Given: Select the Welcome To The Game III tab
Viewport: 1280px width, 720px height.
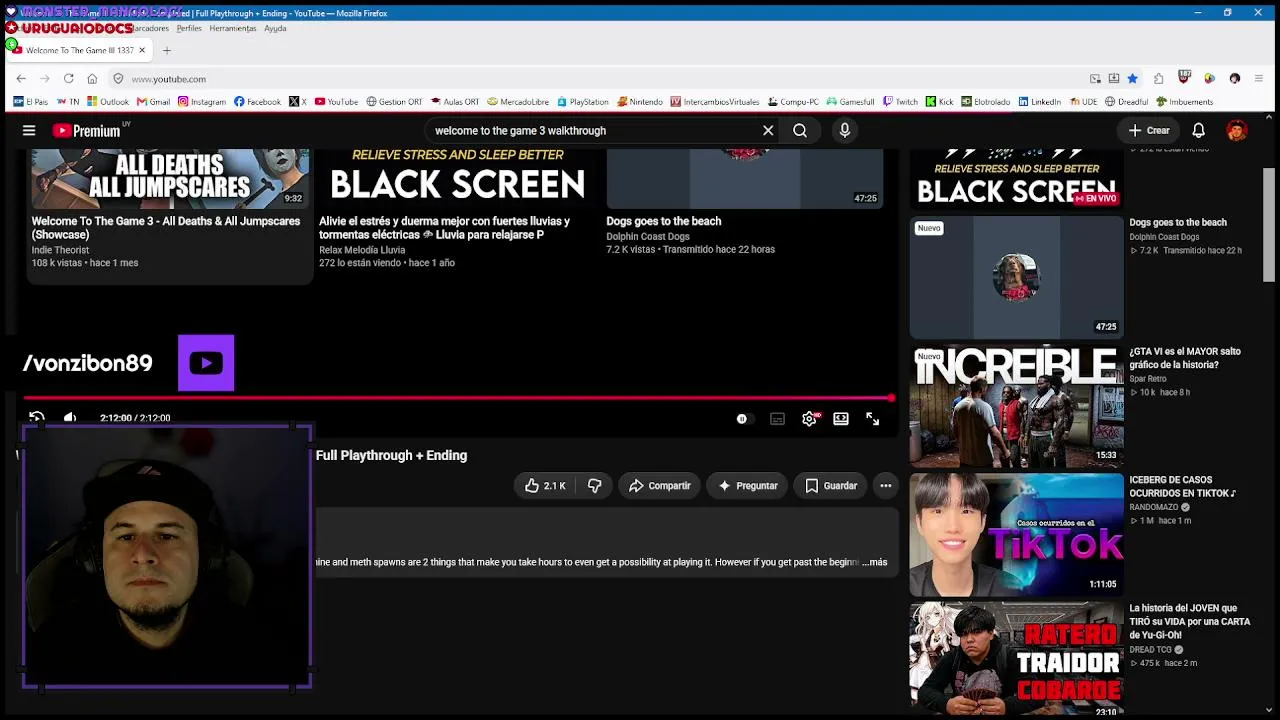Looking at the screenshot, I should (x=80, y=50).
